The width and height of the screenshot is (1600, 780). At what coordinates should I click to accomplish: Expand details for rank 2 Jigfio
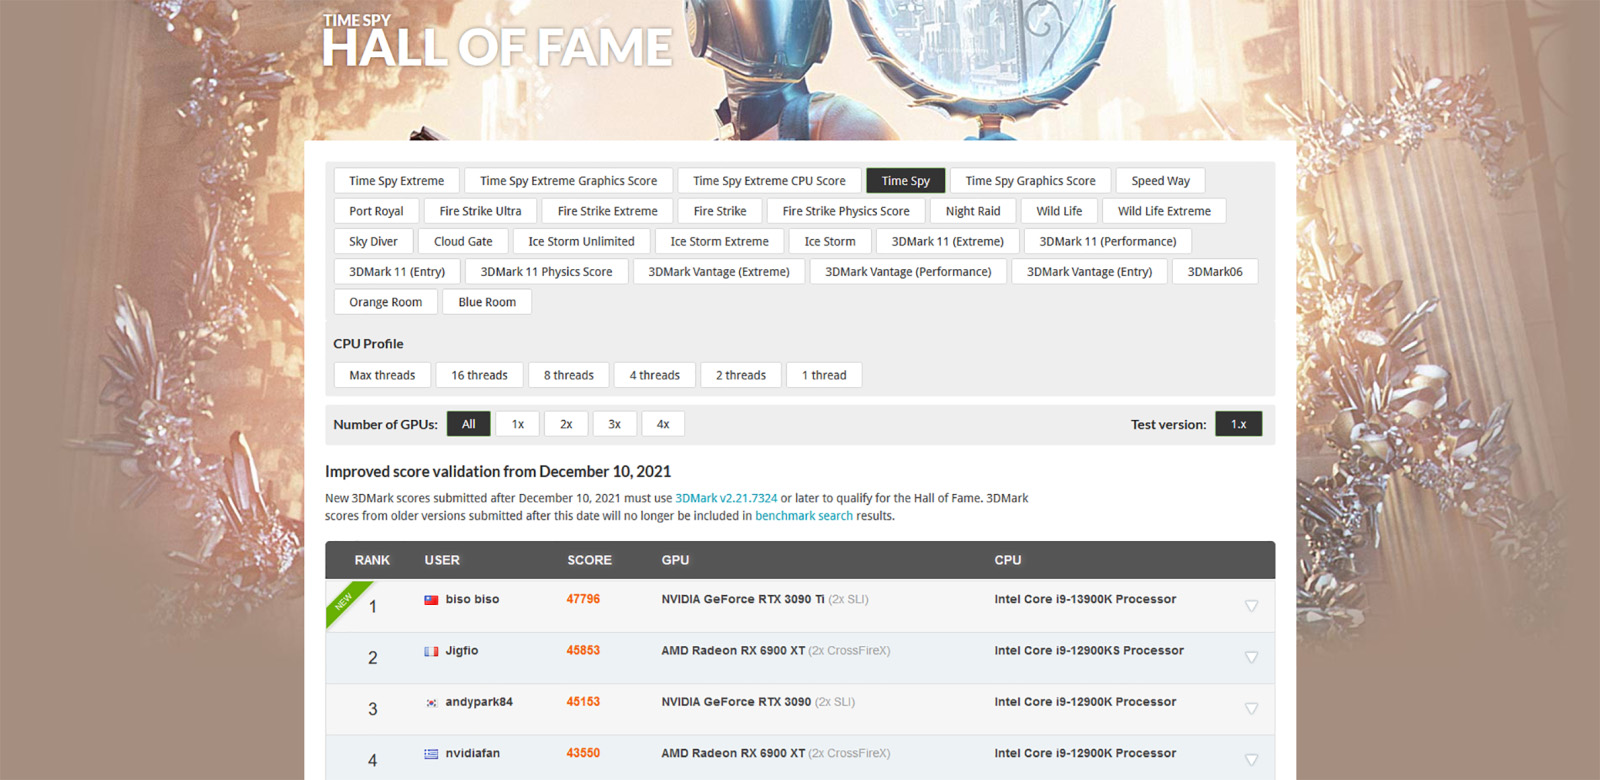pyautogui.click(x=1251, y=657)
